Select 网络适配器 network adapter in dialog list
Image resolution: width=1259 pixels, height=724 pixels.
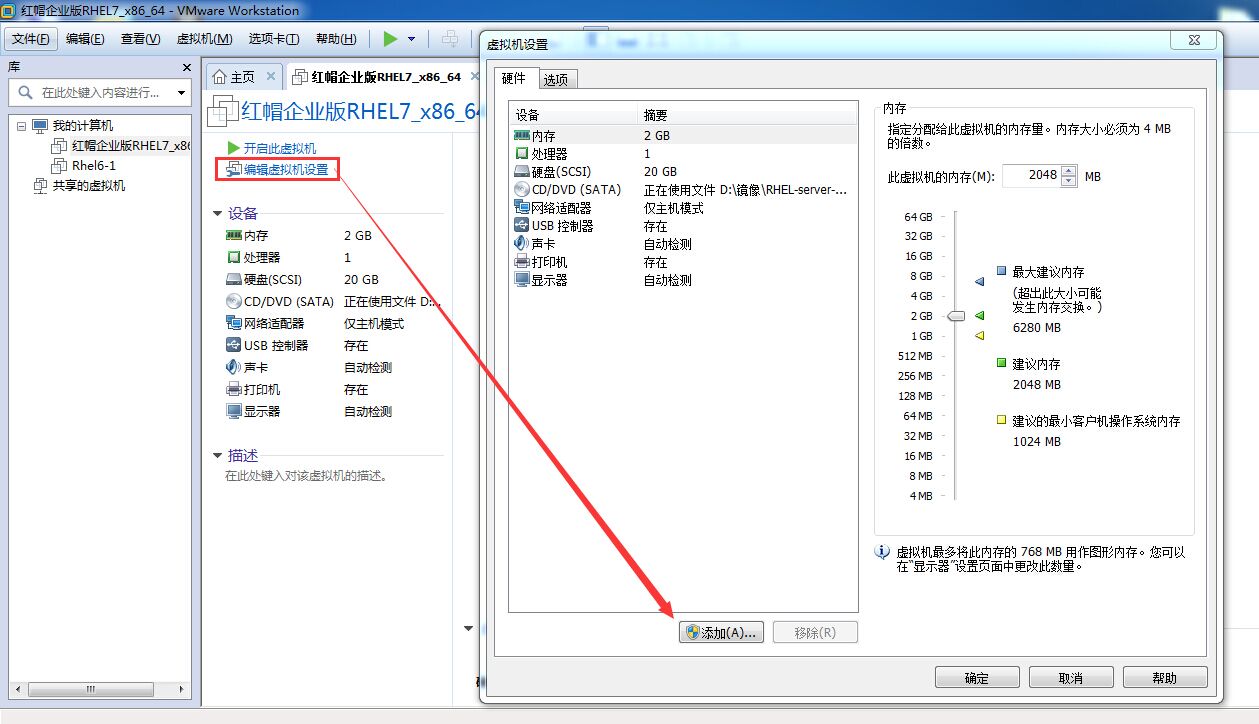point(561,208)
